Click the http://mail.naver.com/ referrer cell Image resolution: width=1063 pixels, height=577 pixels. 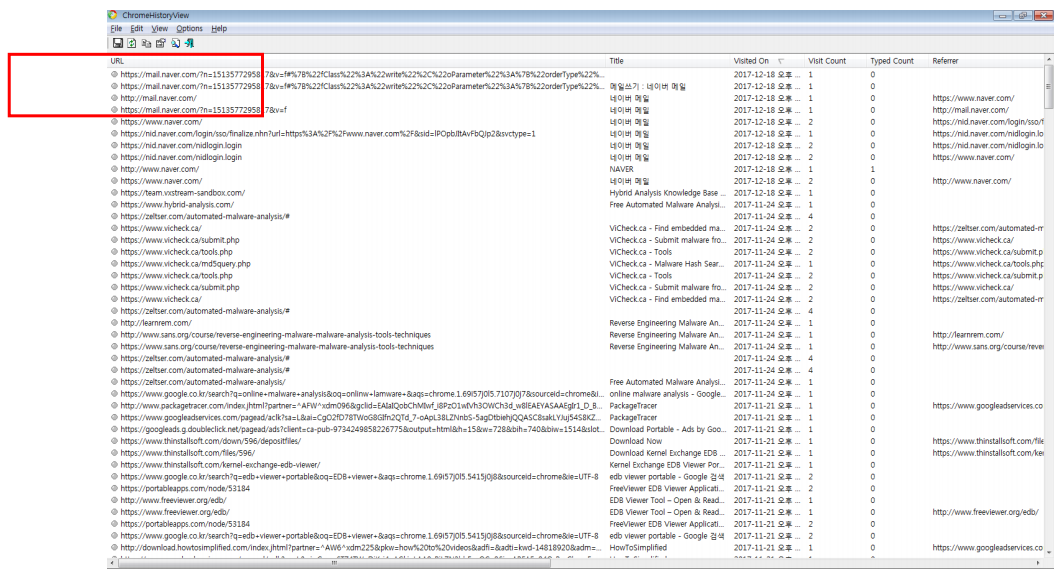[970, 110]
